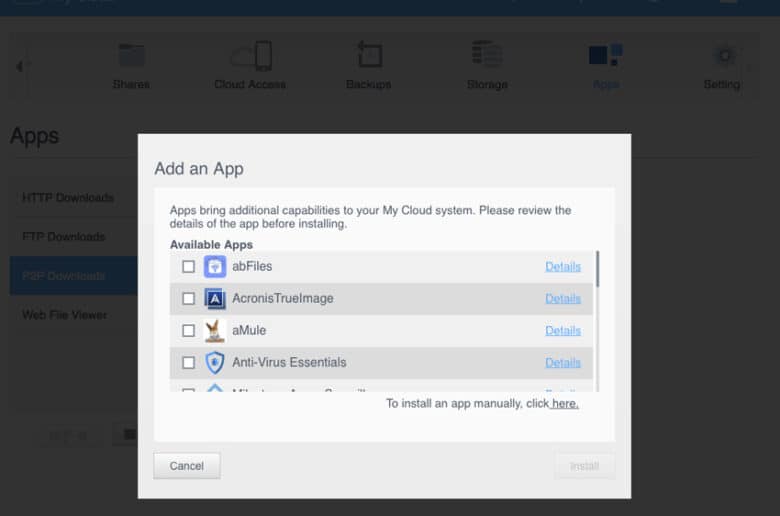Select P2P Downloads in Apps sidebar
780x516 pixels.
click(74, 276)
